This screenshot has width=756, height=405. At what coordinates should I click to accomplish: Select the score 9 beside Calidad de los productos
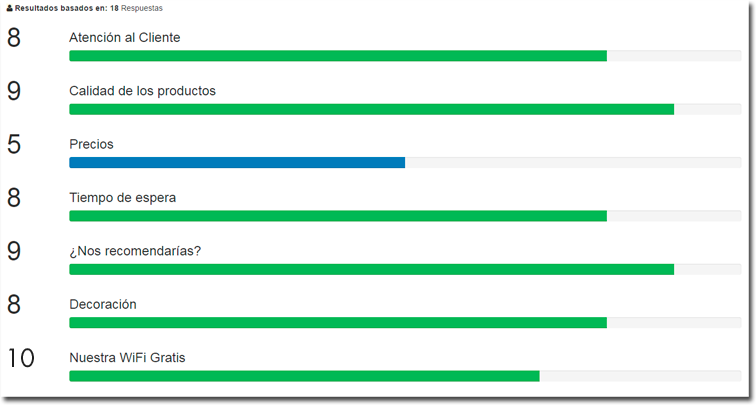tap(14, 91)
